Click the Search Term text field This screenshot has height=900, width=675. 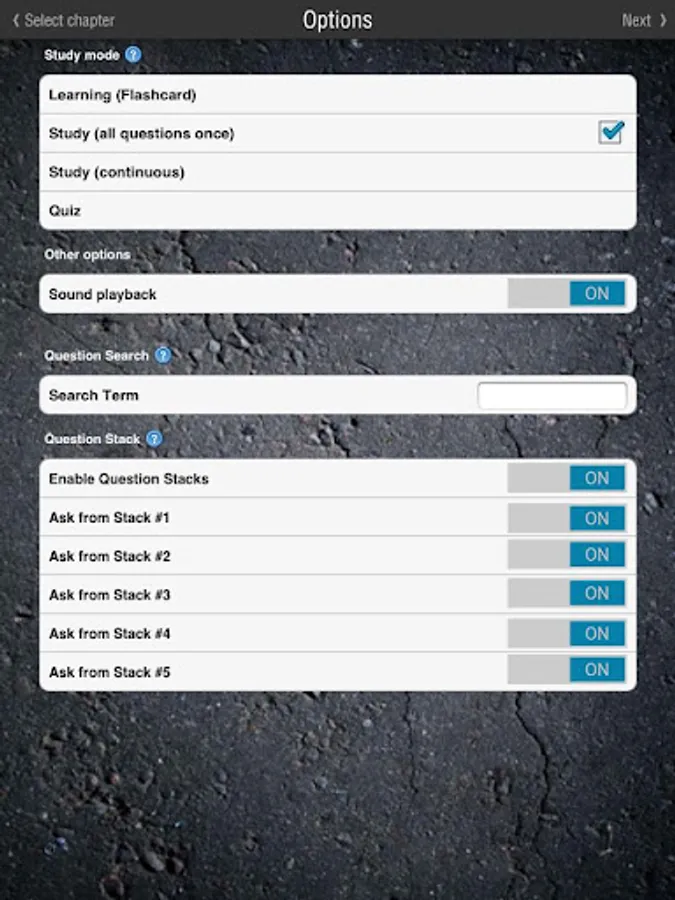tap(552, 396)
